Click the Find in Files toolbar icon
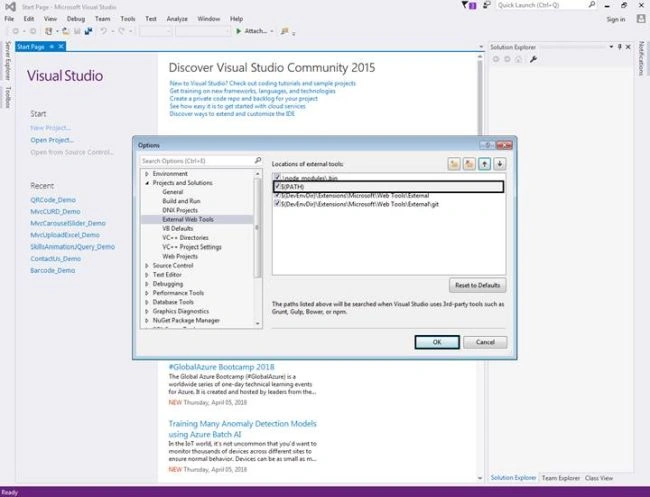Image resolution: width=650 pixels, height=497 pixels. (x=284, y=31)
